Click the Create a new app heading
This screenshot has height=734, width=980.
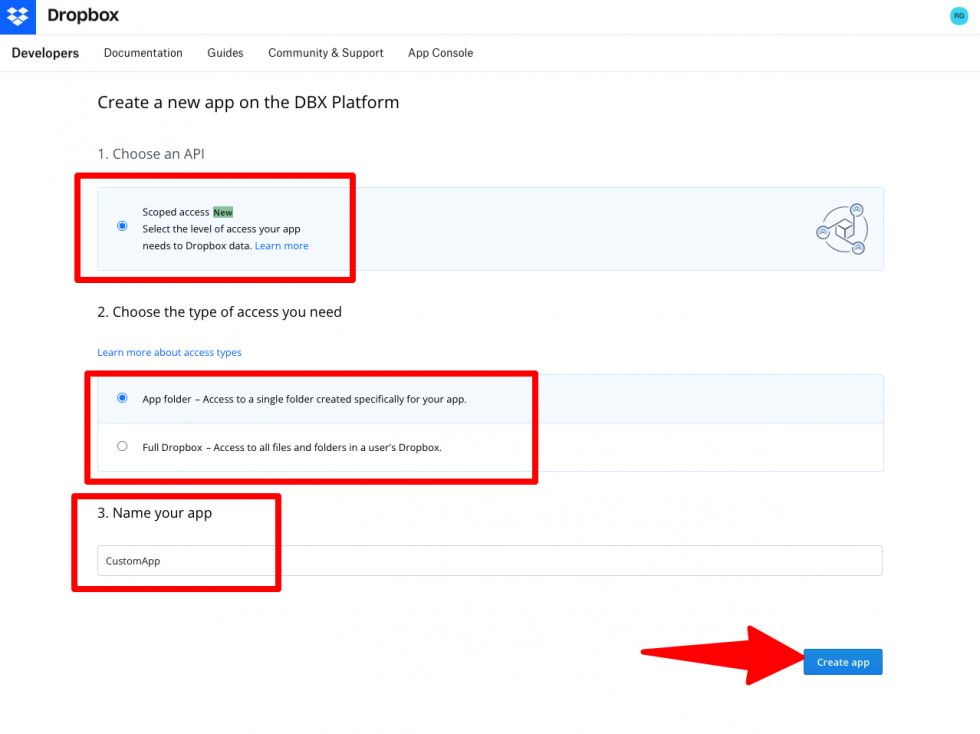tap(248, 102)
